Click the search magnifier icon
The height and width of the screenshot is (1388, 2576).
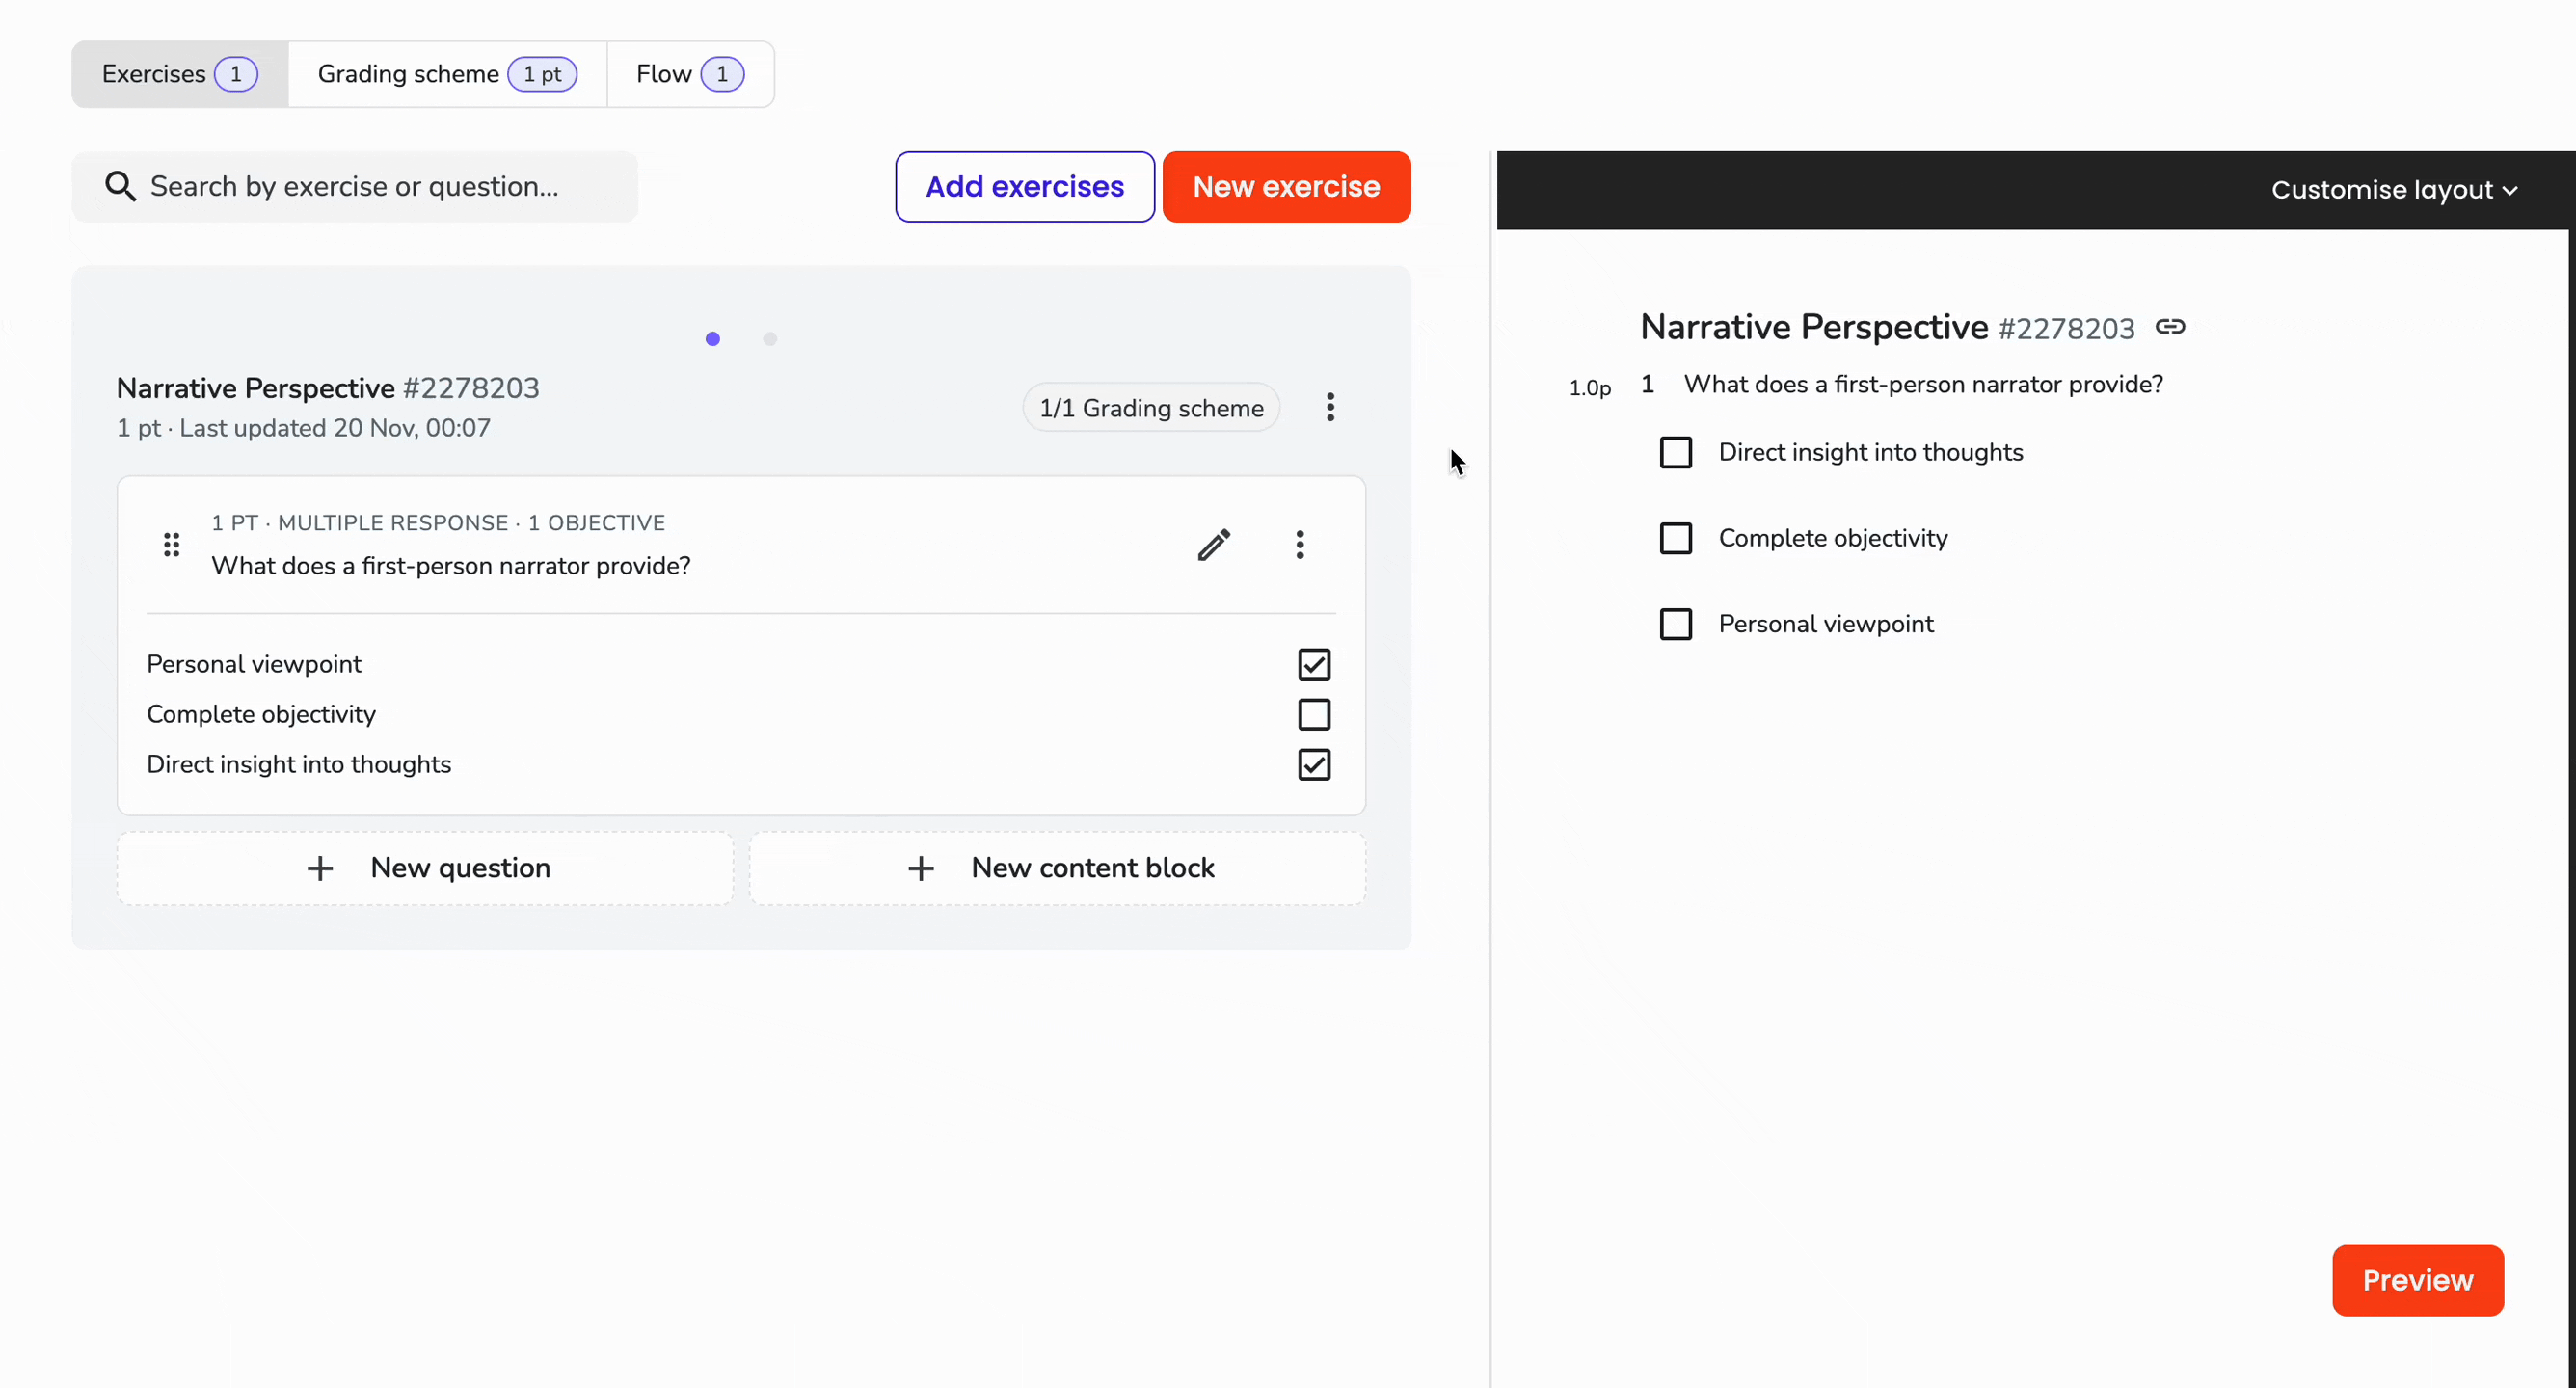coord(121,186)
